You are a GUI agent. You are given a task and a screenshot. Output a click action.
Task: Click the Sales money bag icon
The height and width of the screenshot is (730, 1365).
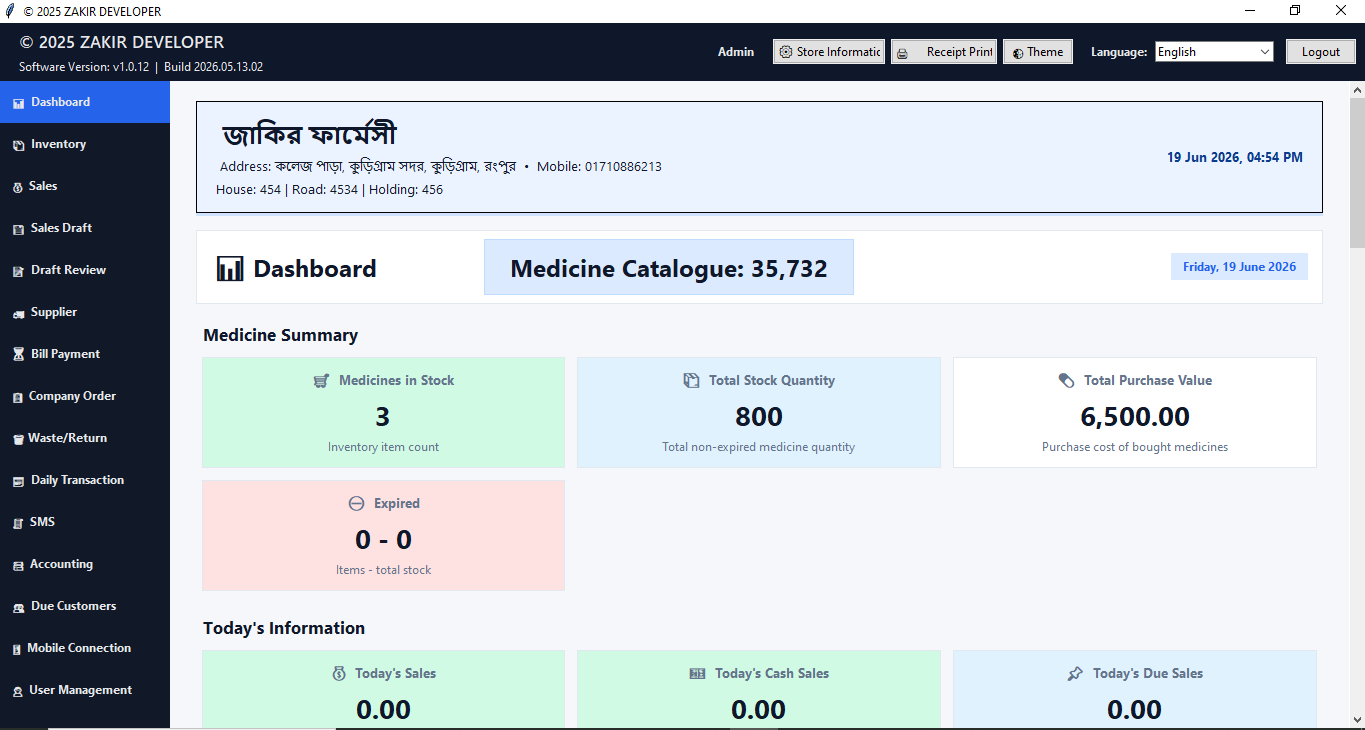coord(18,187)
